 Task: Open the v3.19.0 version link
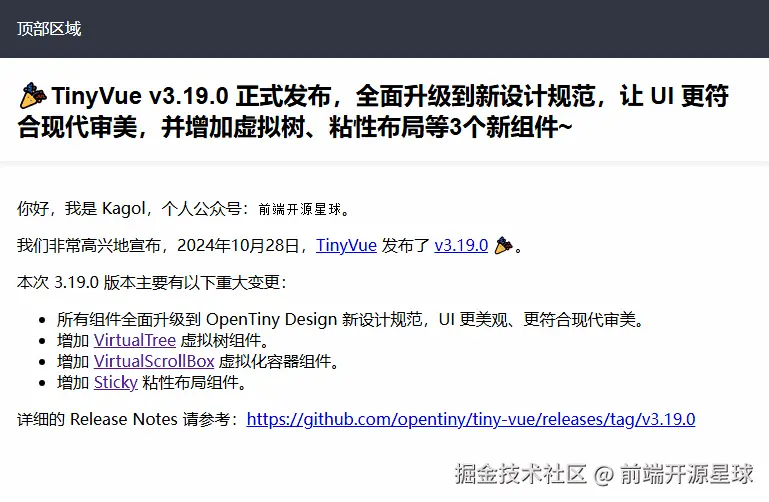[x=461, y=245]
